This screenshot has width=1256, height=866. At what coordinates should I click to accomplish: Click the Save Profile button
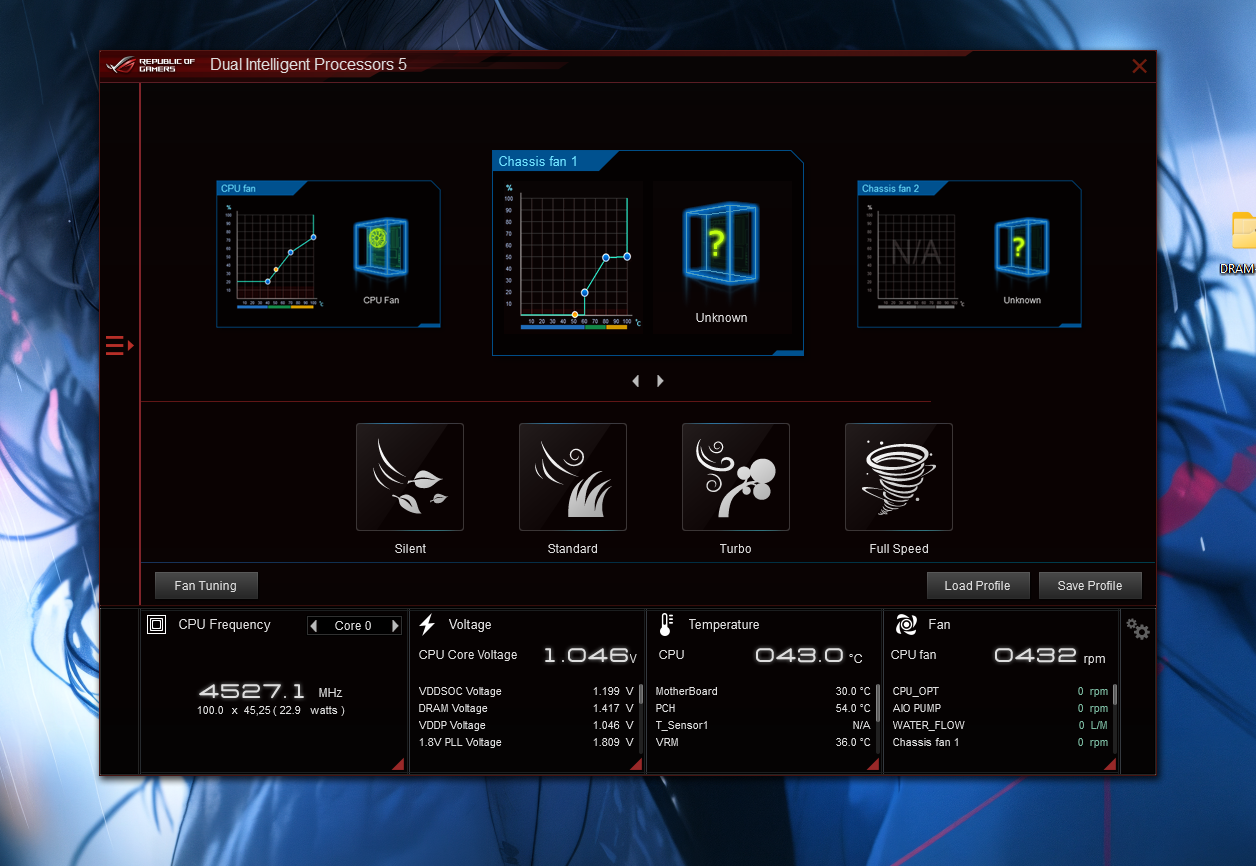[x=1090, y=586]
